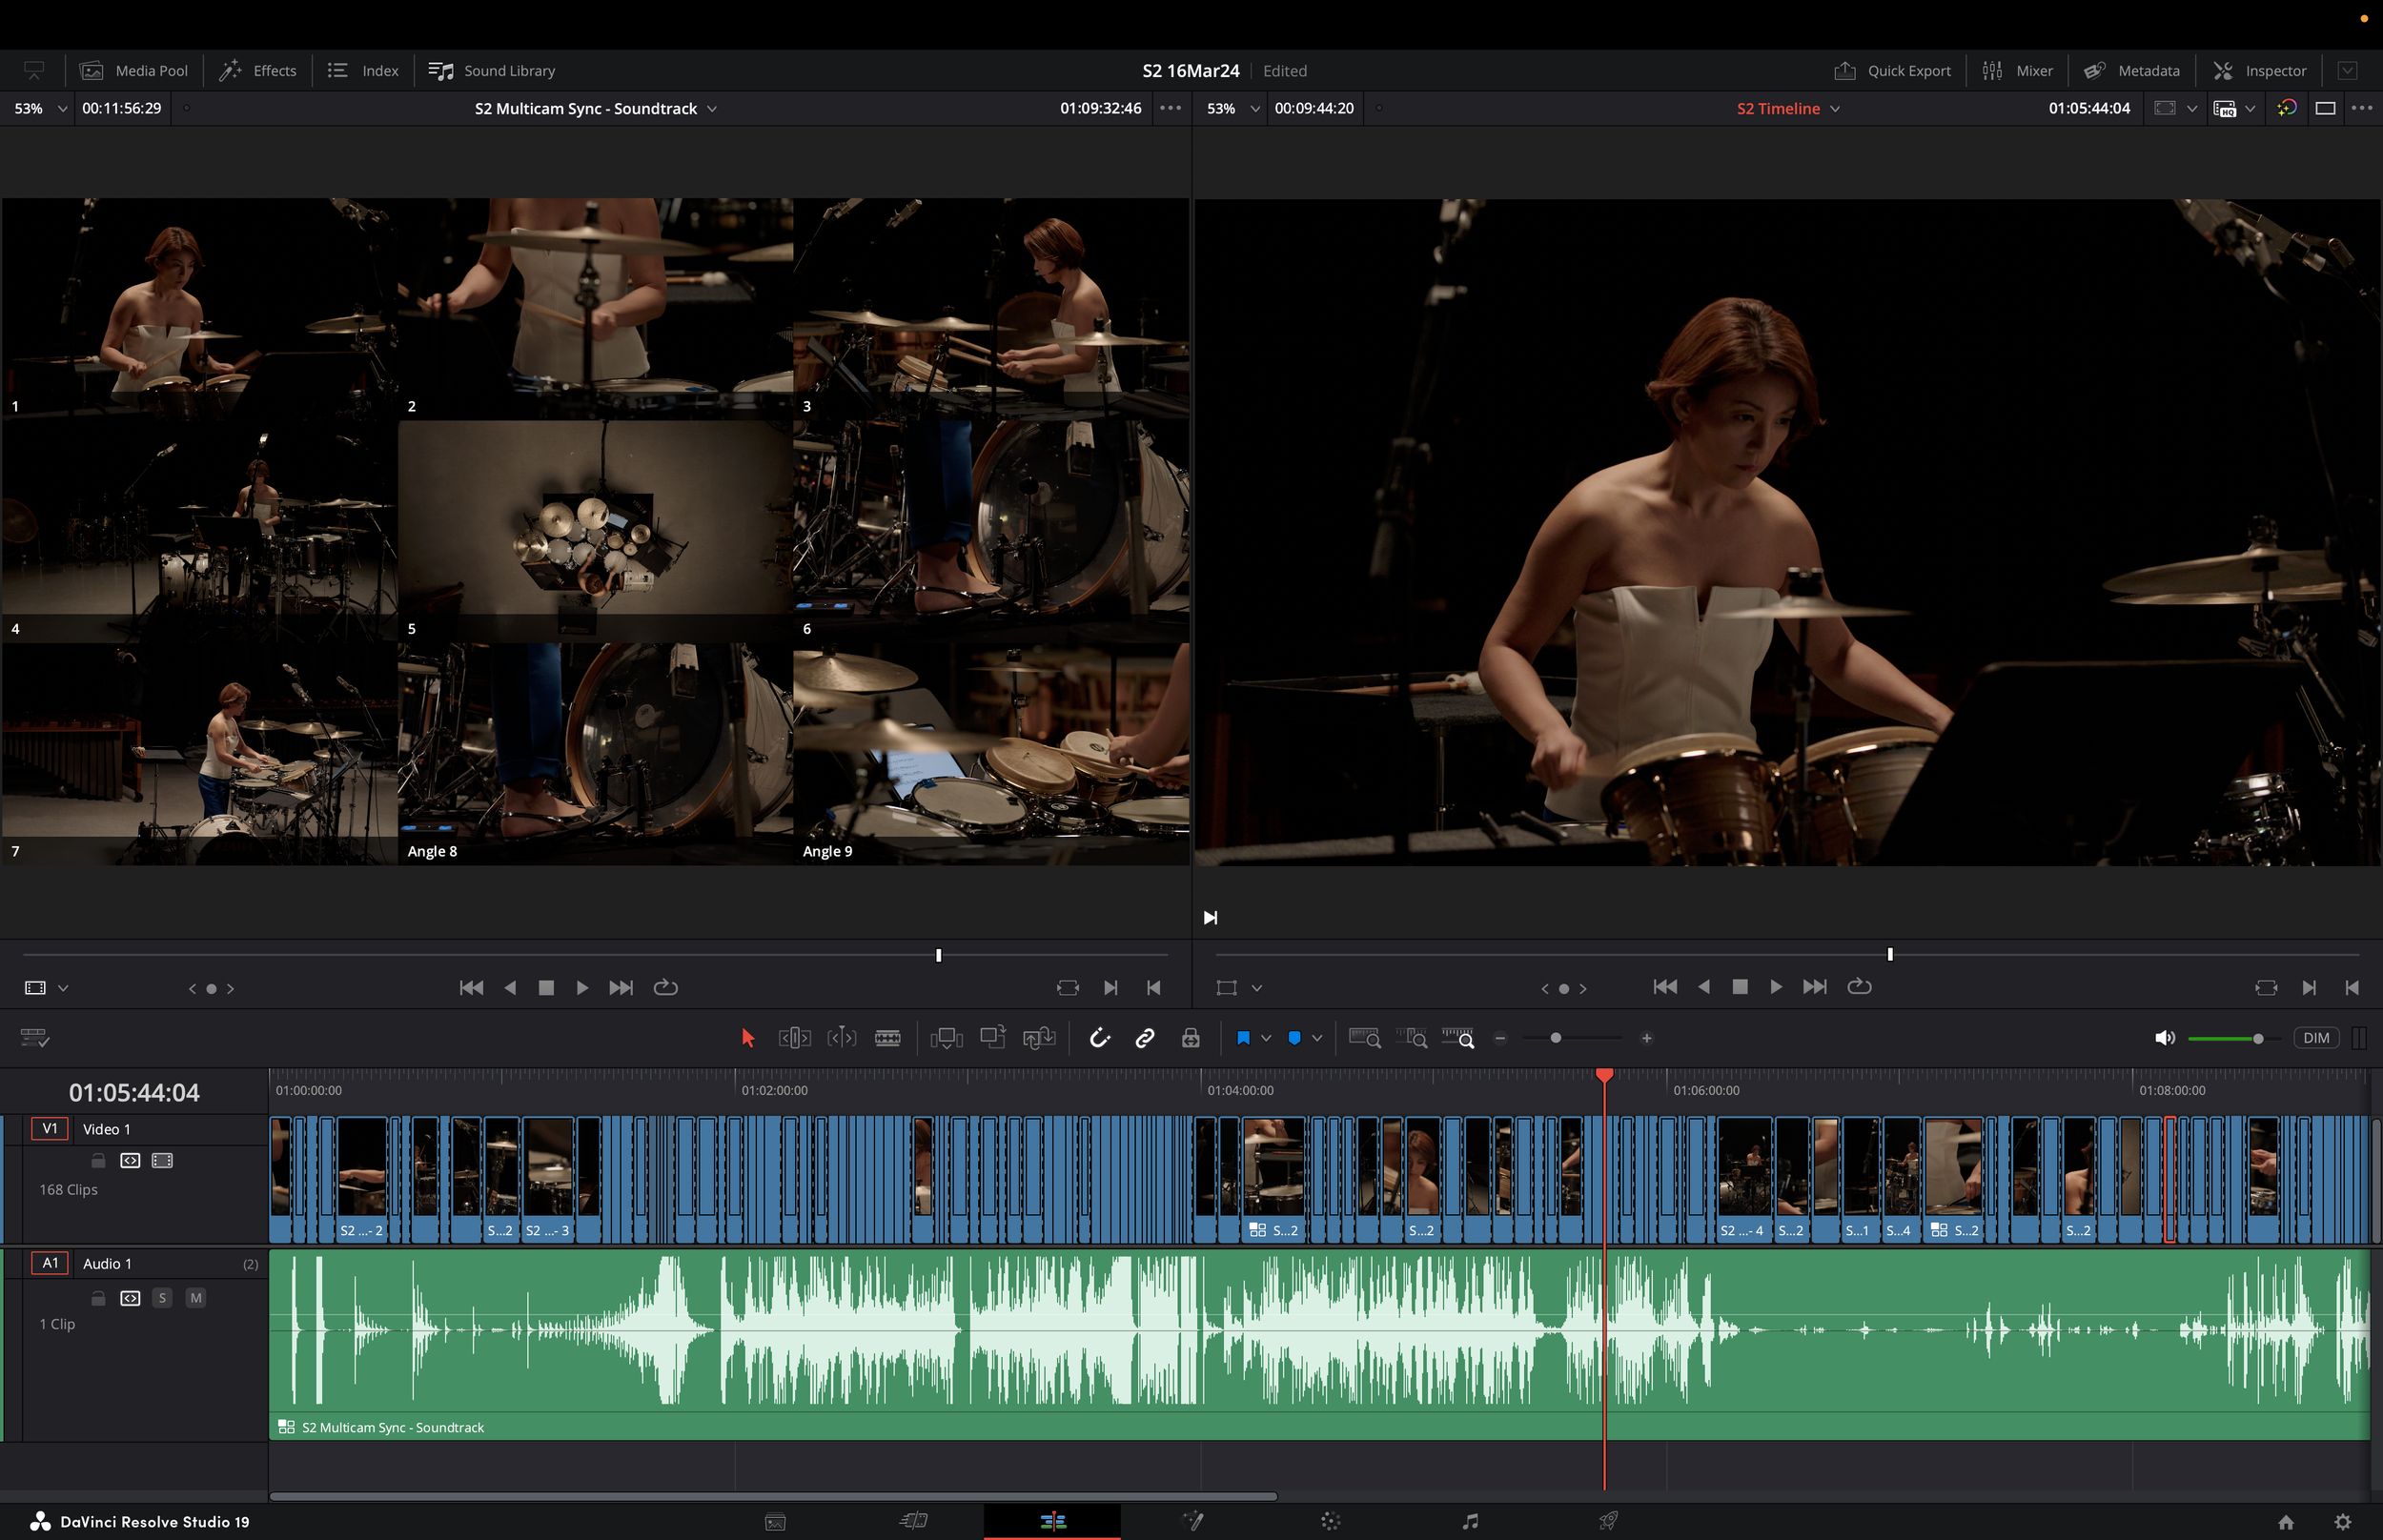The image size is (2383, 1540).
Task: Adjust the timeline zoom slider handle
Action: click(x=1555, y=1038)
